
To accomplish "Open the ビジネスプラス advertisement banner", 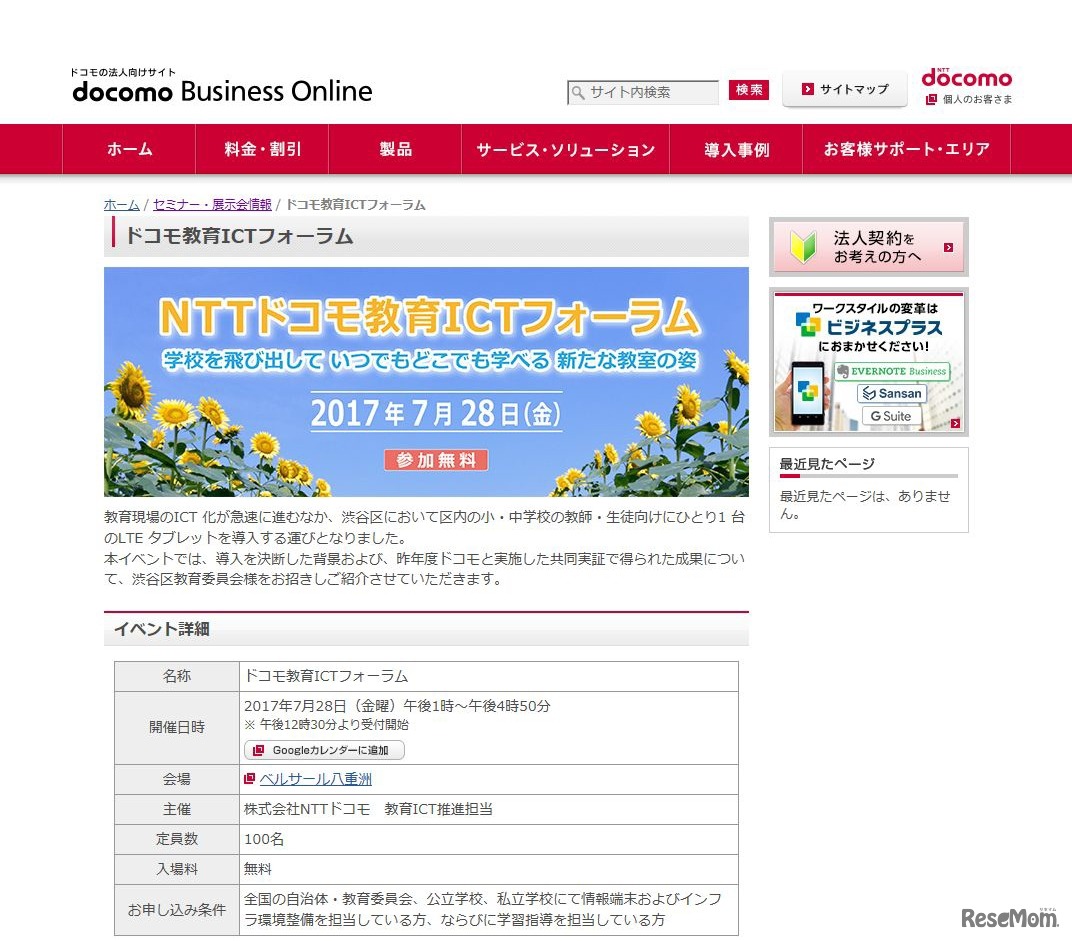I will (x=869, y=362).
